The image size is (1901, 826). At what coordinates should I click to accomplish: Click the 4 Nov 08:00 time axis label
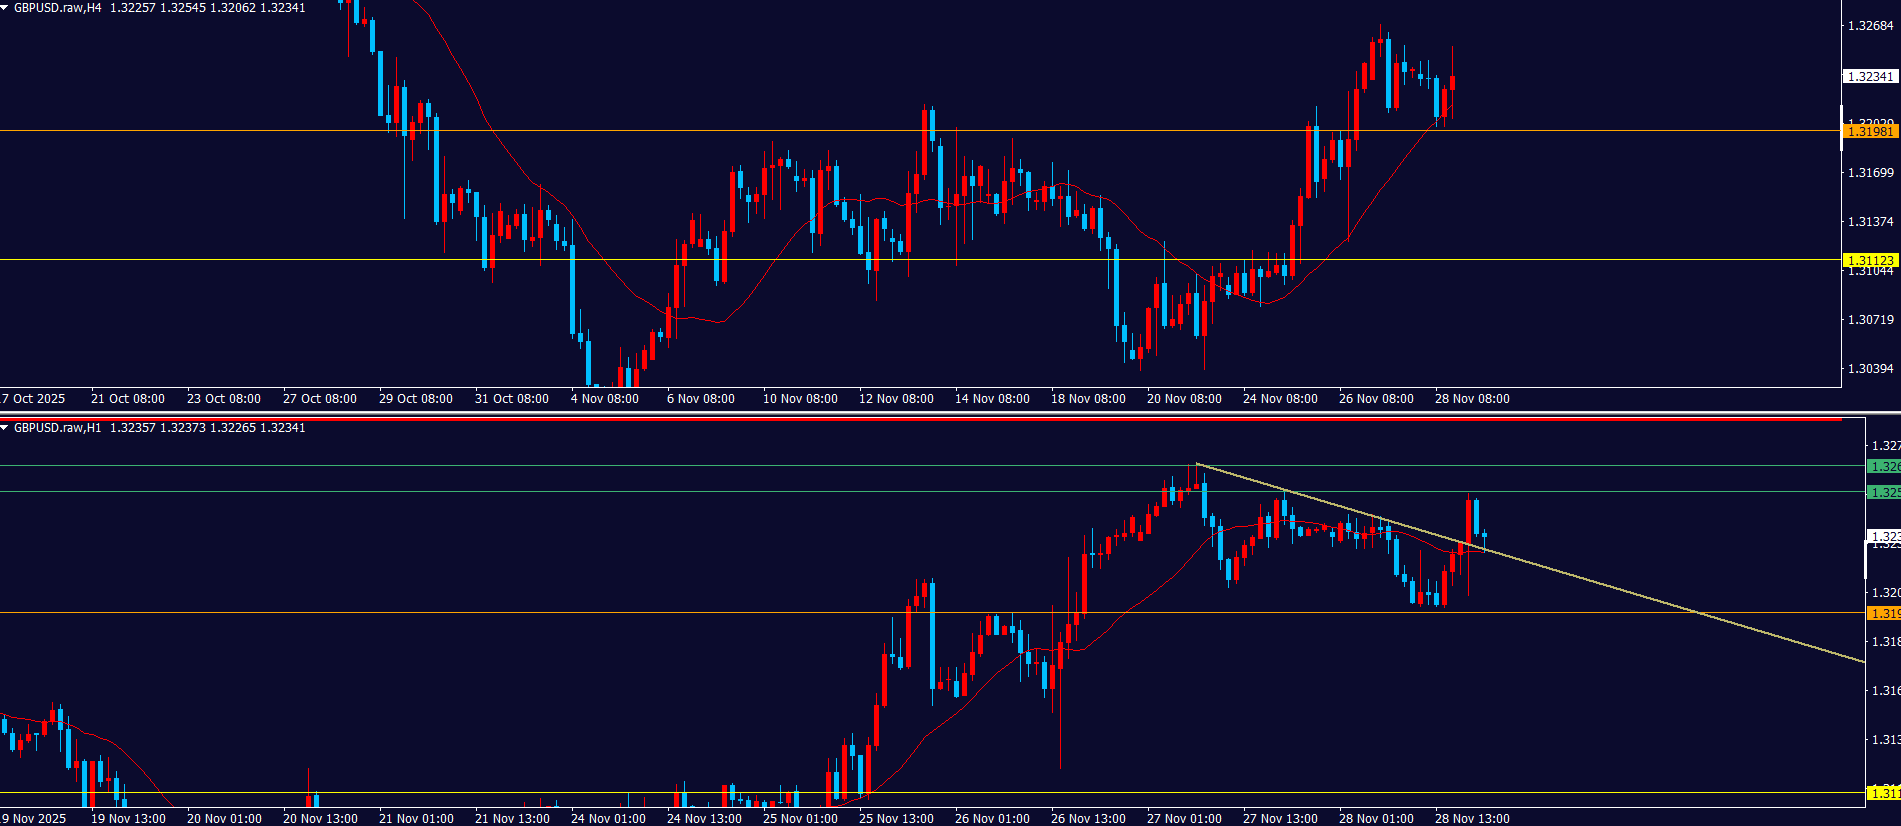click(x=604, y=399)
